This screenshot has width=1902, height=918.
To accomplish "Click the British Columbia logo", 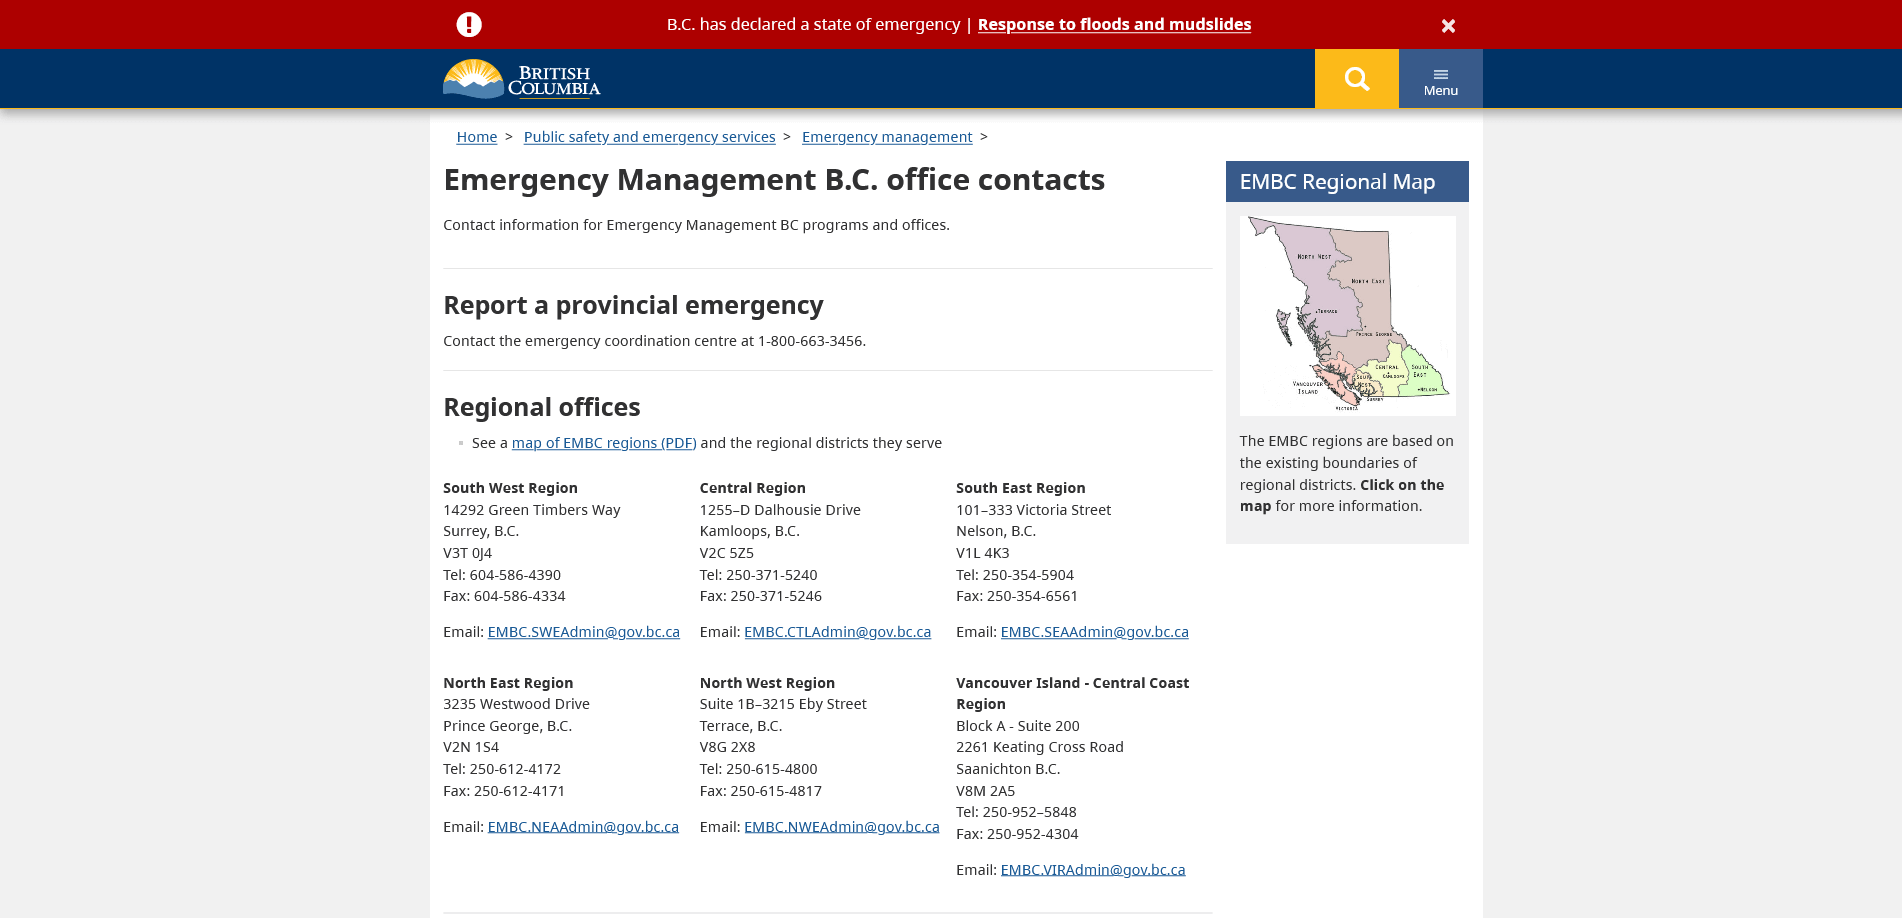I will click(x=522, y=79).
